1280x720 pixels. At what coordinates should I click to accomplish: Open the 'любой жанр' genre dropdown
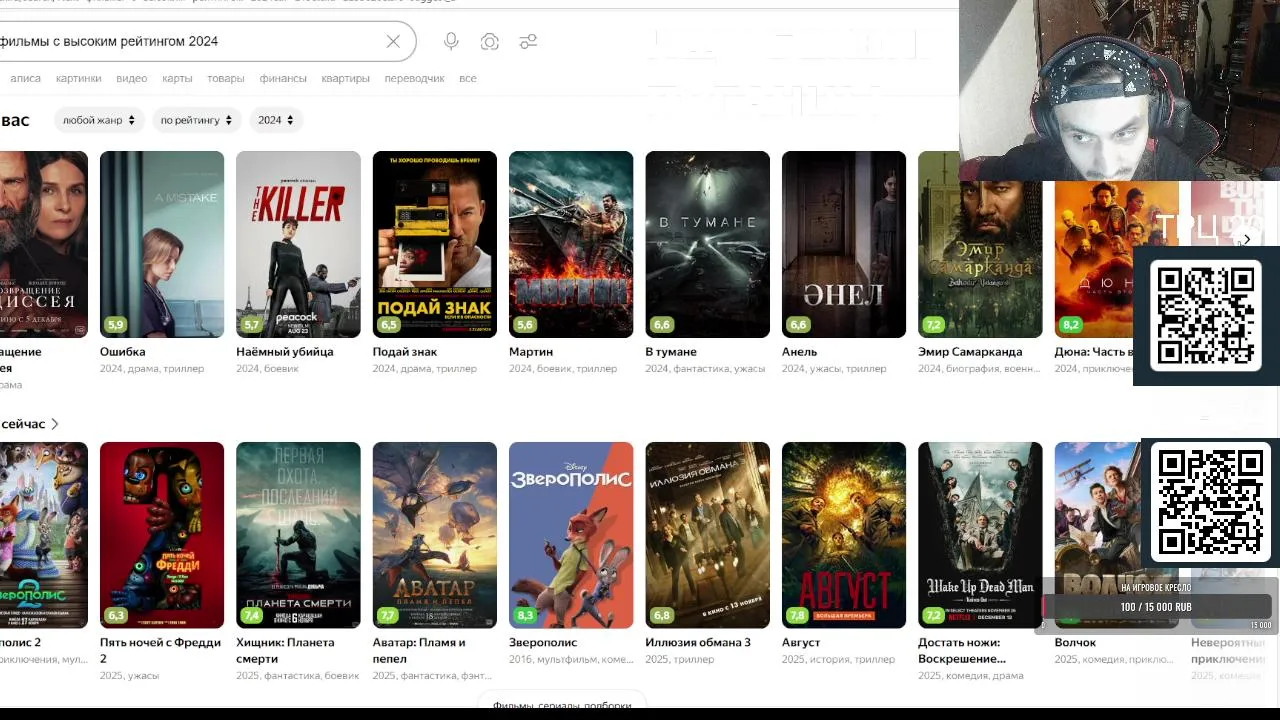(x=98, y=120)
